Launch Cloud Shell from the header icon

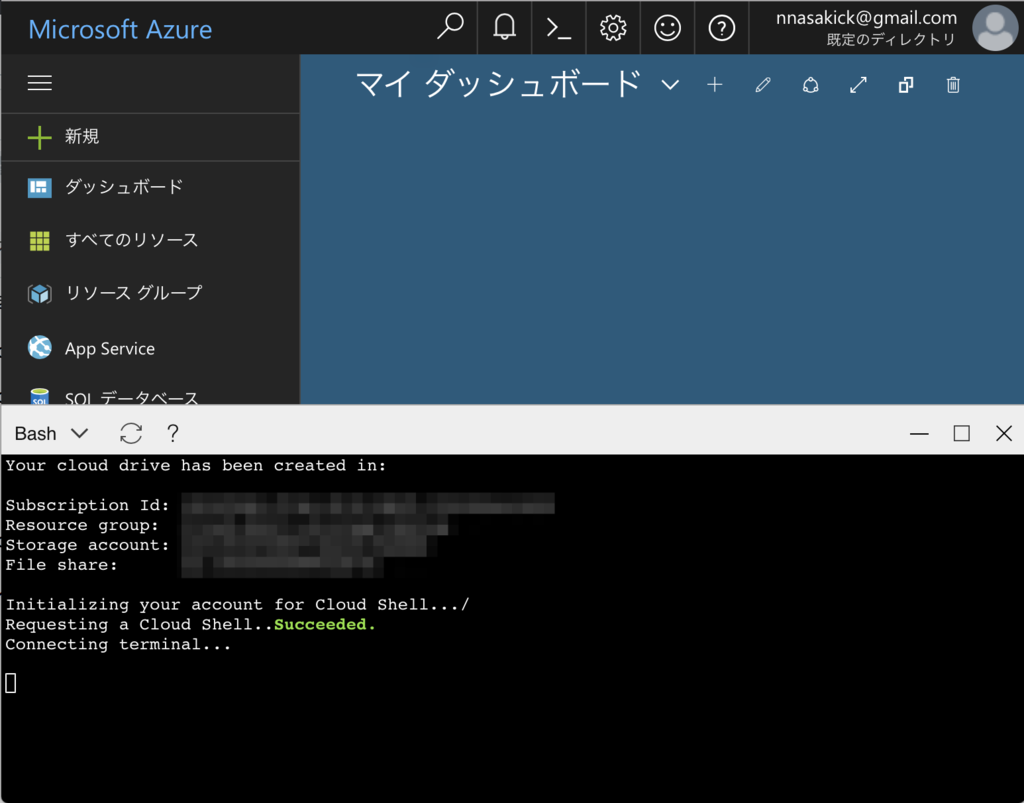click(558, 28)
